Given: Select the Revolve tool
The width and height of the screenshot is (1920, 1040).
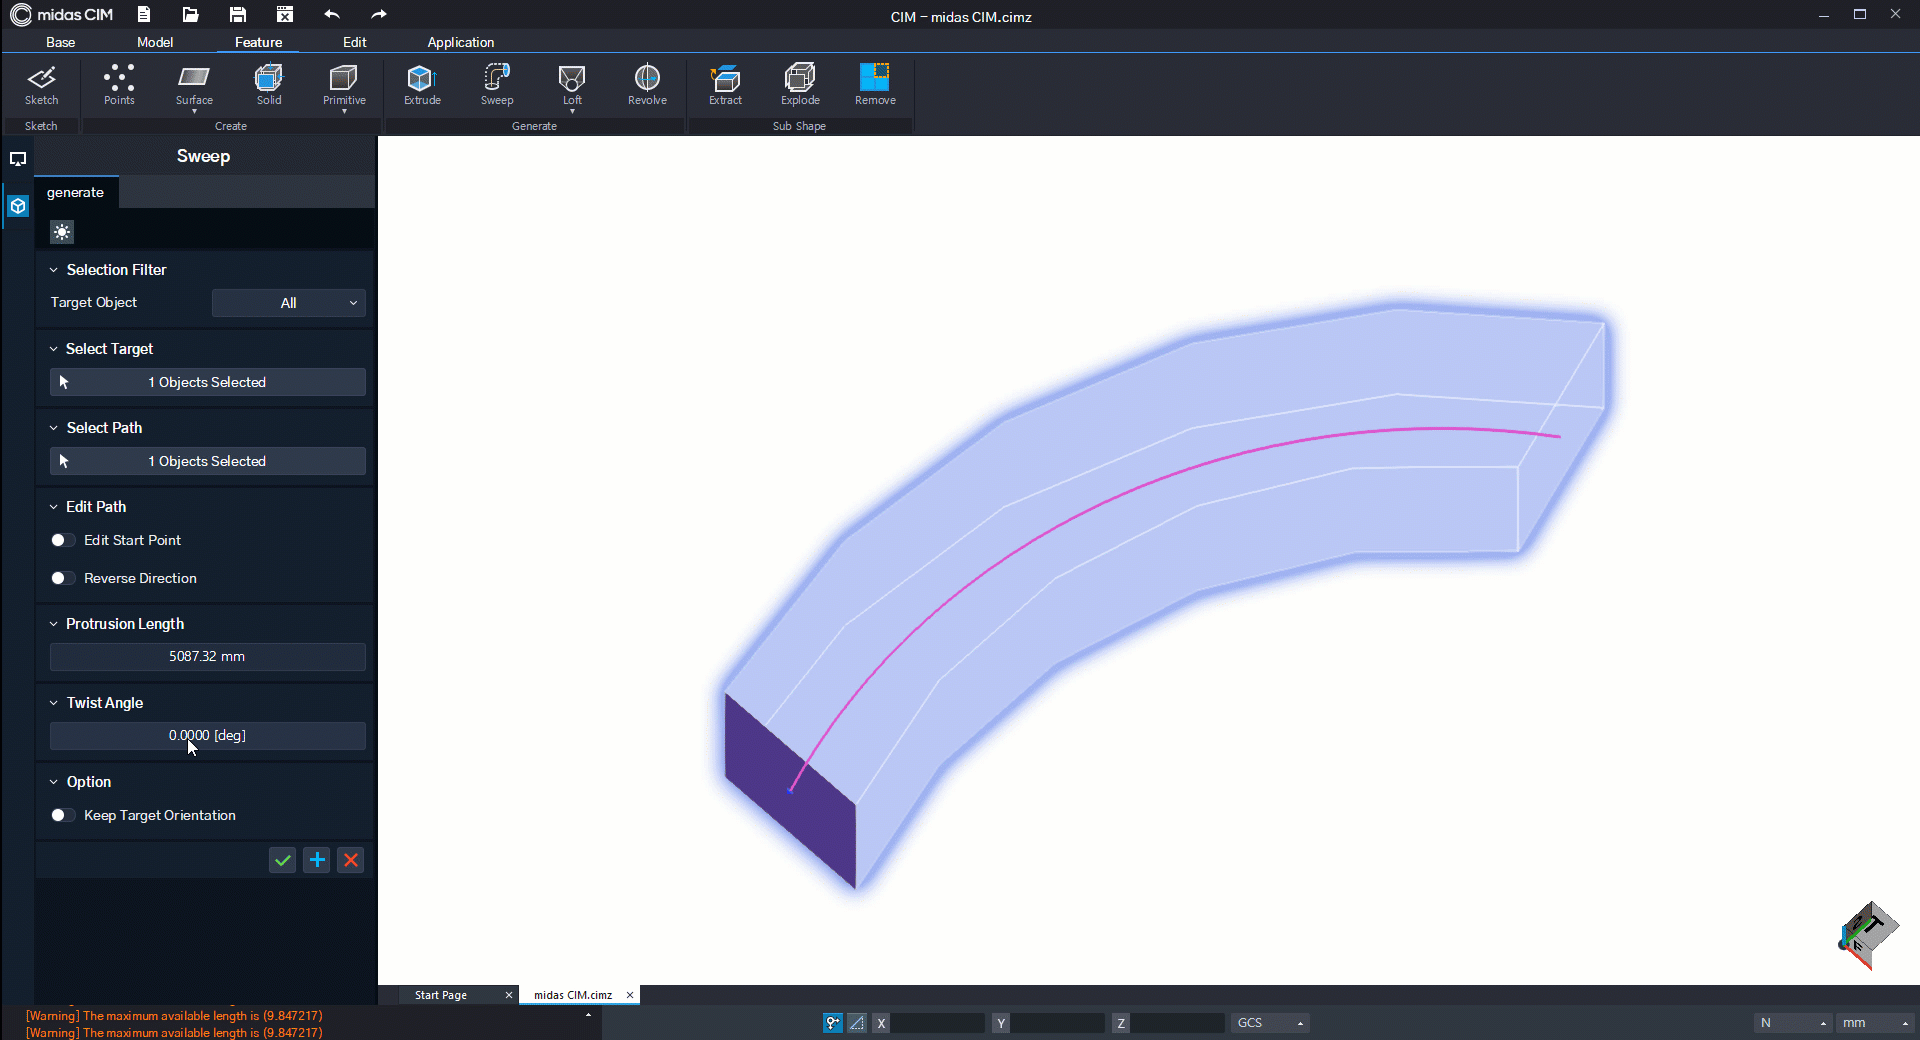Looking at the screenshot, I should coord(647,85).
